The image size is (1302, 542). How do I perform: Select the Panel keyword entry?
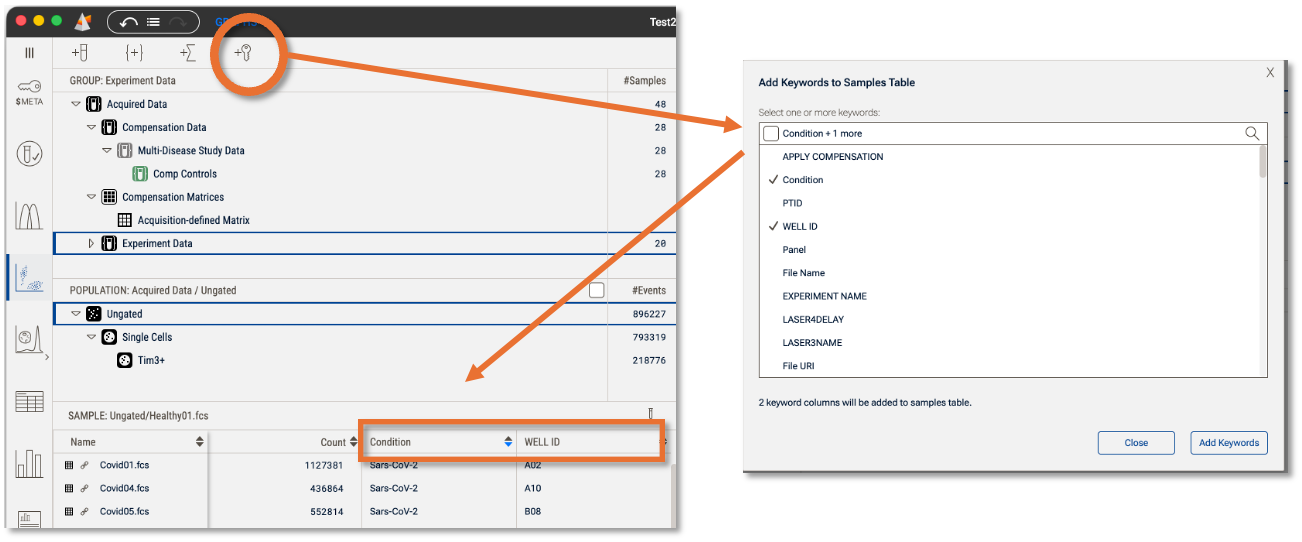point(794,250)
